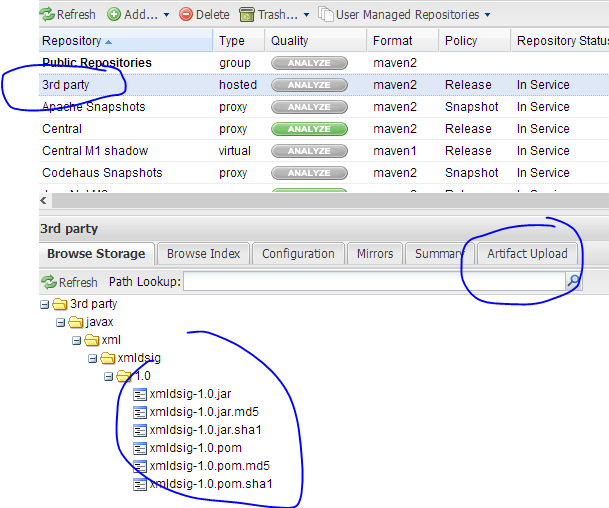Collapse the xmldsig tree node
This screenshot has width=609, height=508.
pyautogui.click(x=92, y=358)
